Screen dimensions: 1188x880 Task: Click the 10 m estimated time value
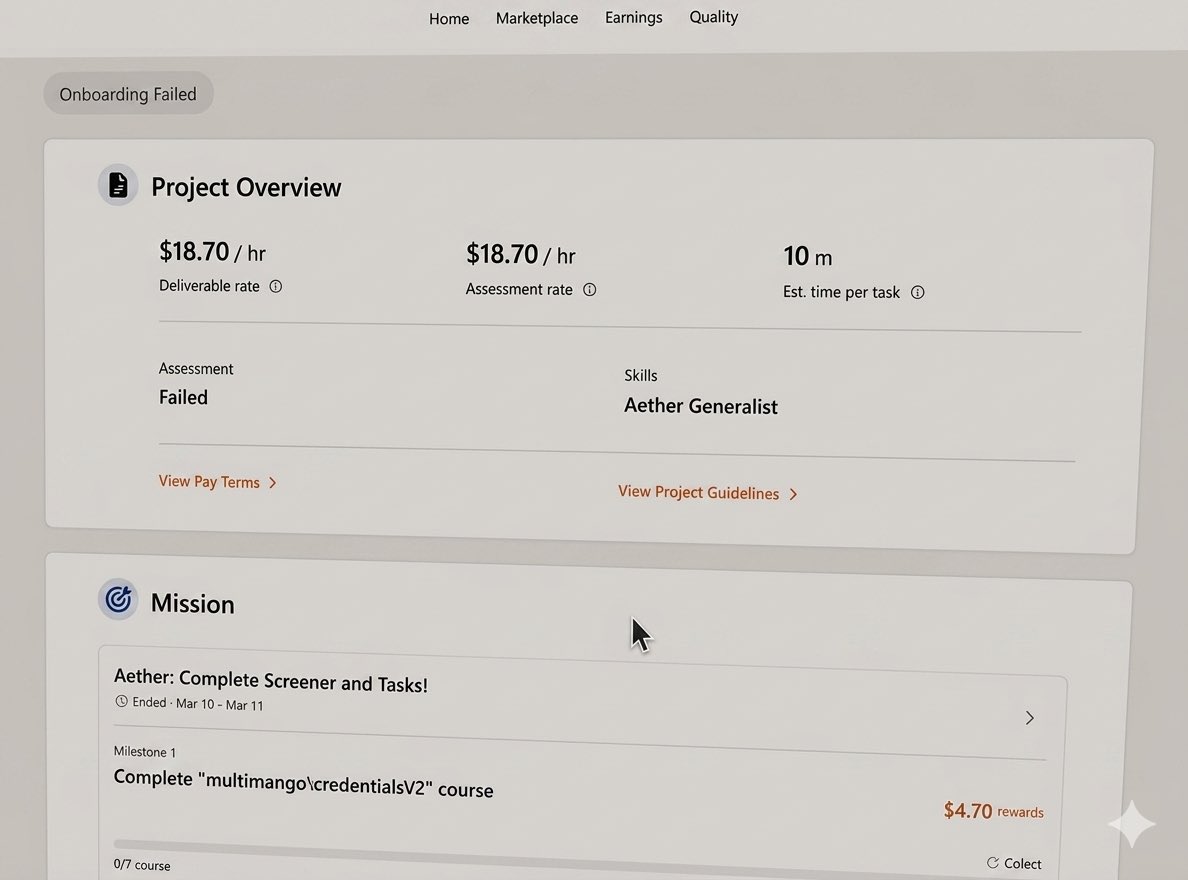[x=808, y=256]
